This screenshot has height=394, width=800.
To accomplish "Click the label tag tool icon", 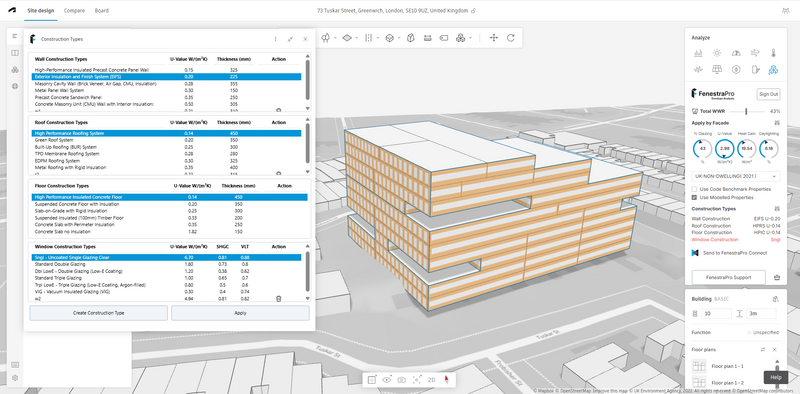I will point(444,38).
